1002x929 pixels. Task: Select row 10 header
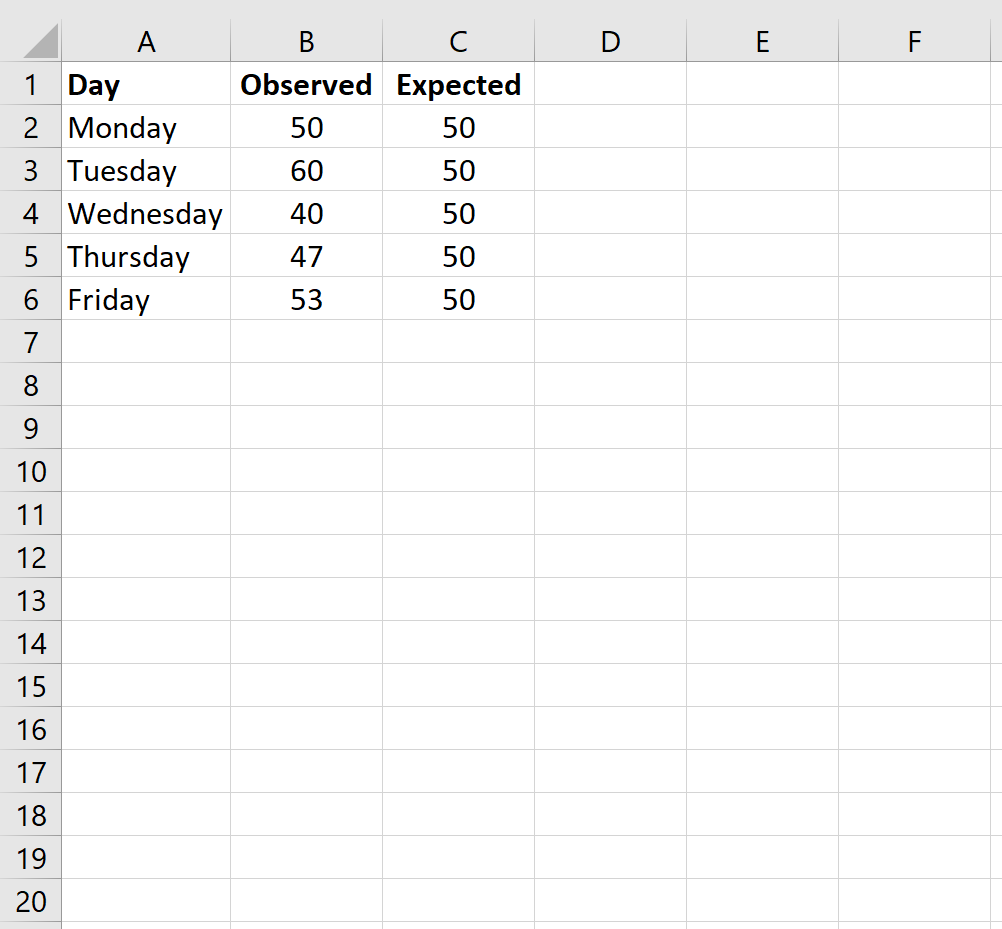(31, 471)
